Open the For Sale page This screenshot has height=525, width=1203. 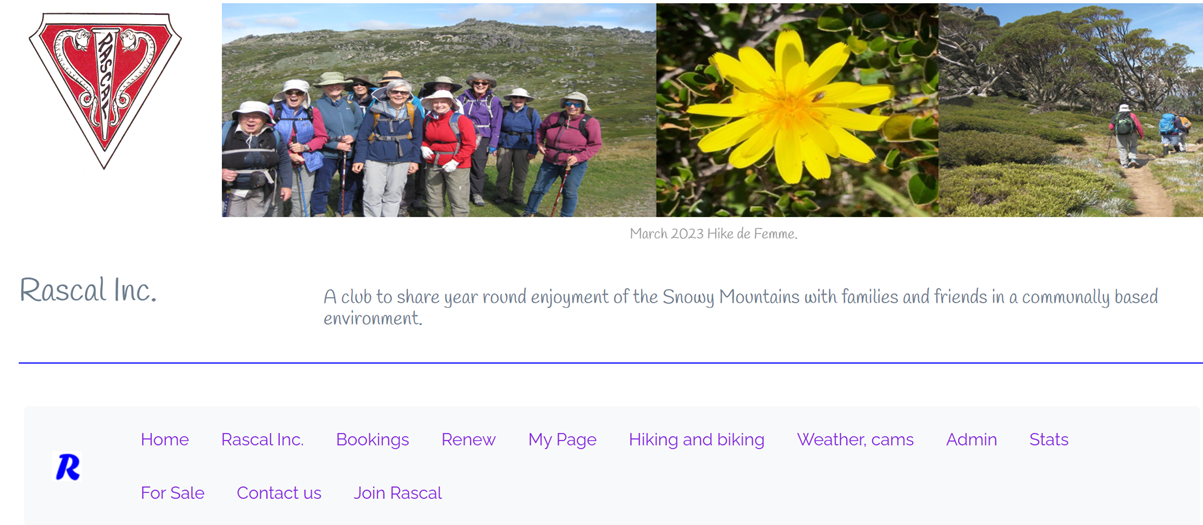point(172,493)
